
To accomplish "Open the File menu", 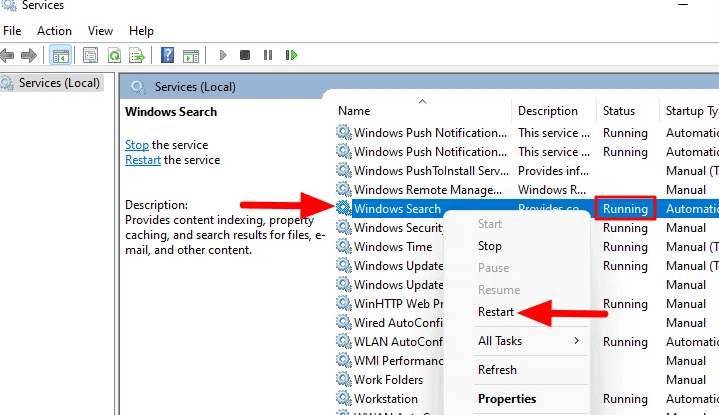I will [x=12, y=31].
